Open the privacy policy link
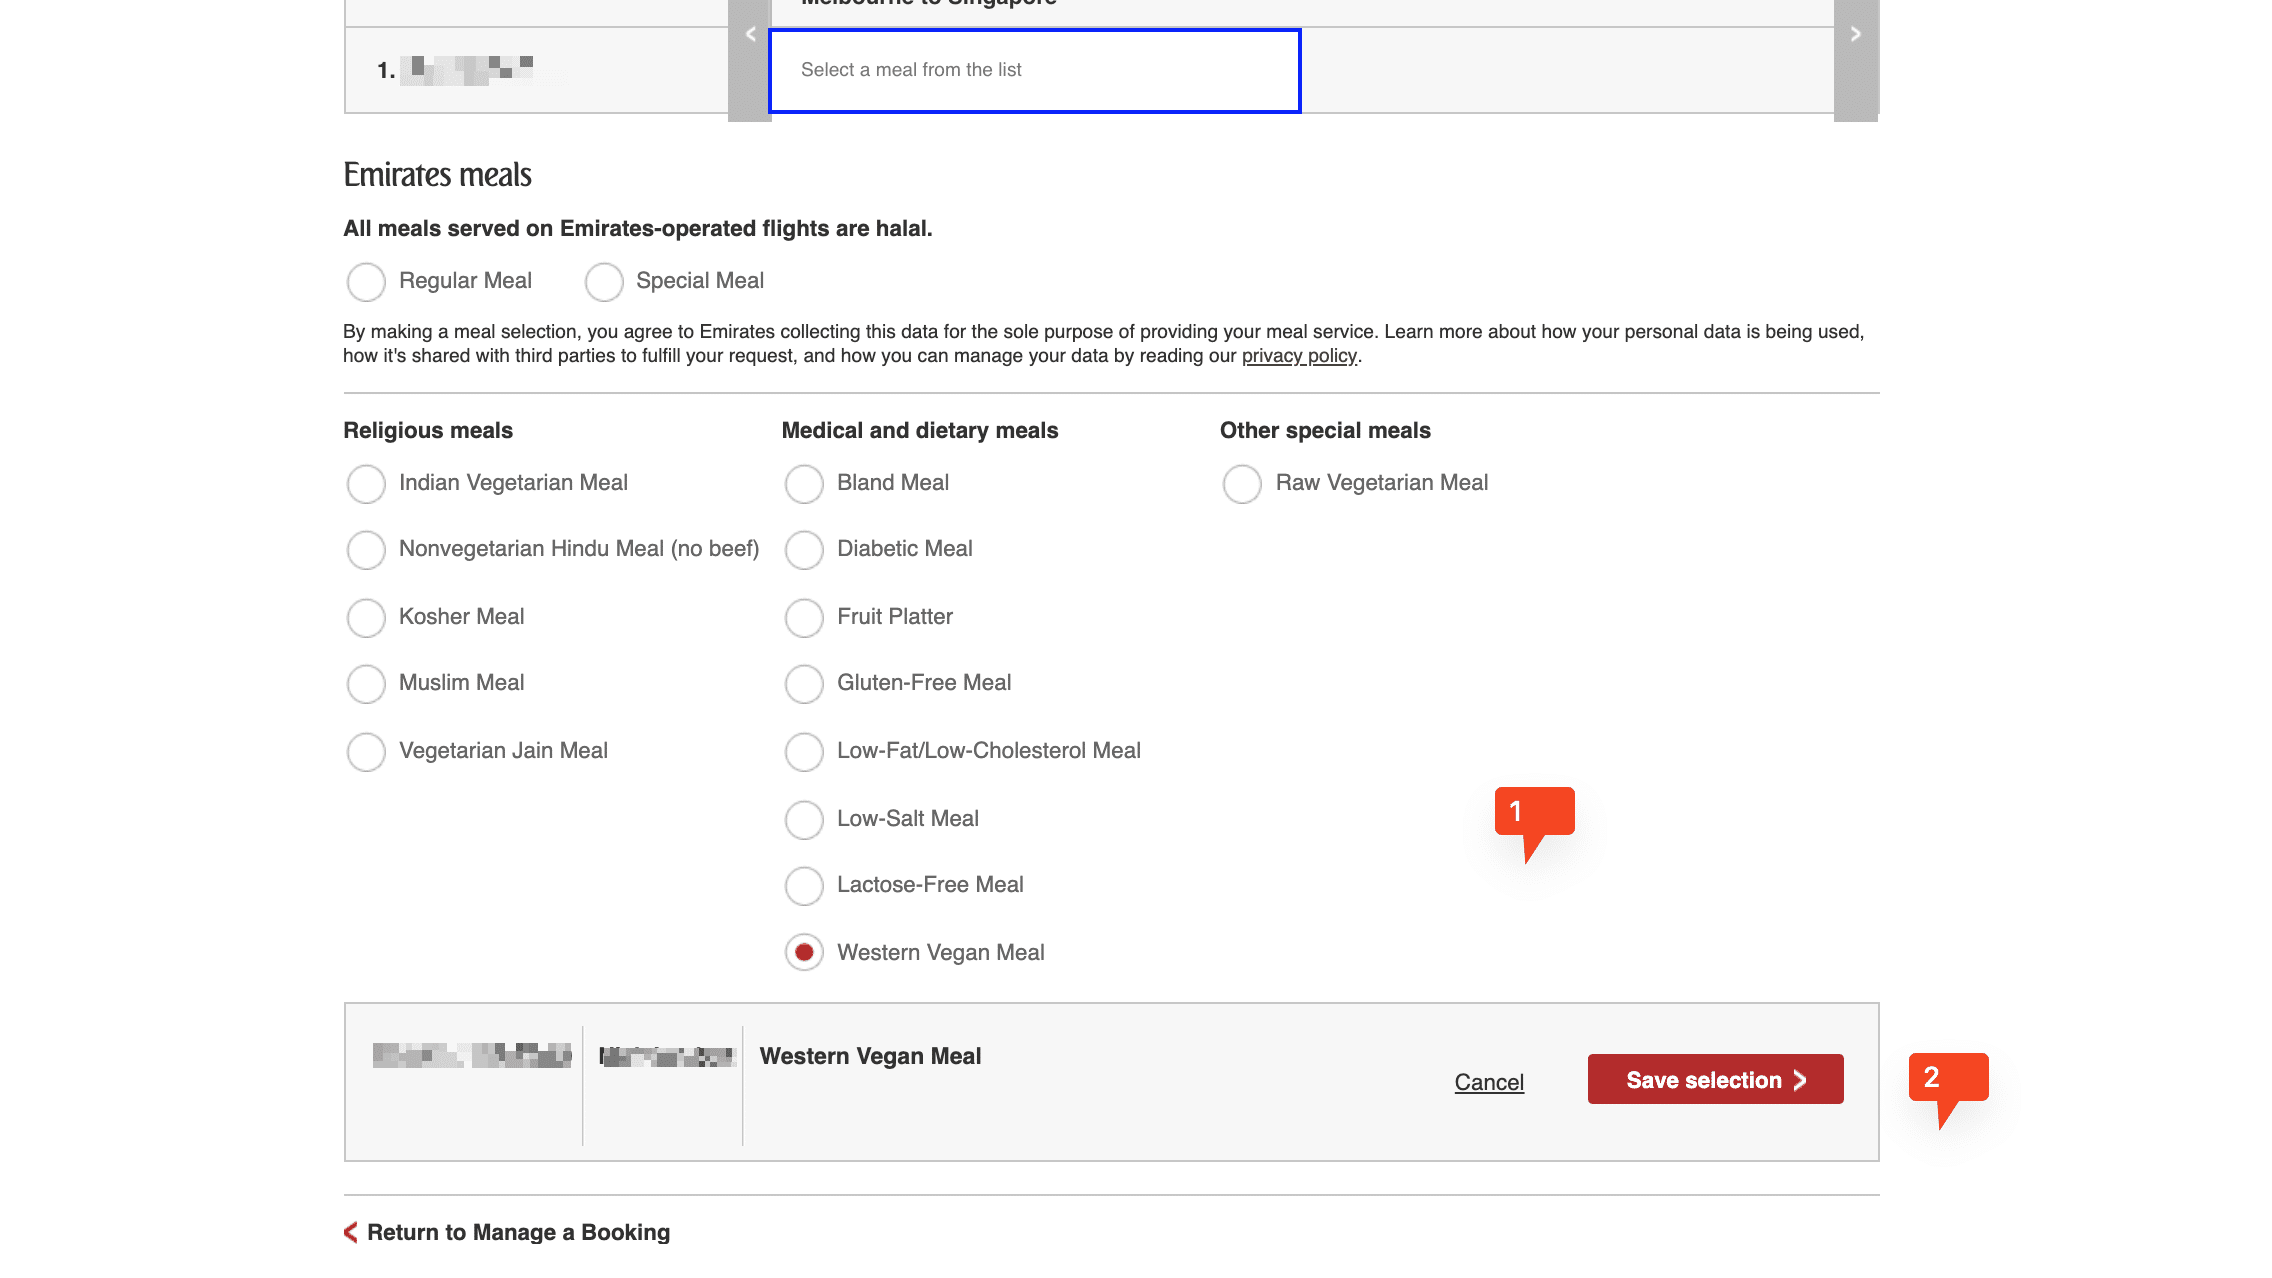Image resolution: width=2272 pixels, height=1278 pixels. 1299,356
